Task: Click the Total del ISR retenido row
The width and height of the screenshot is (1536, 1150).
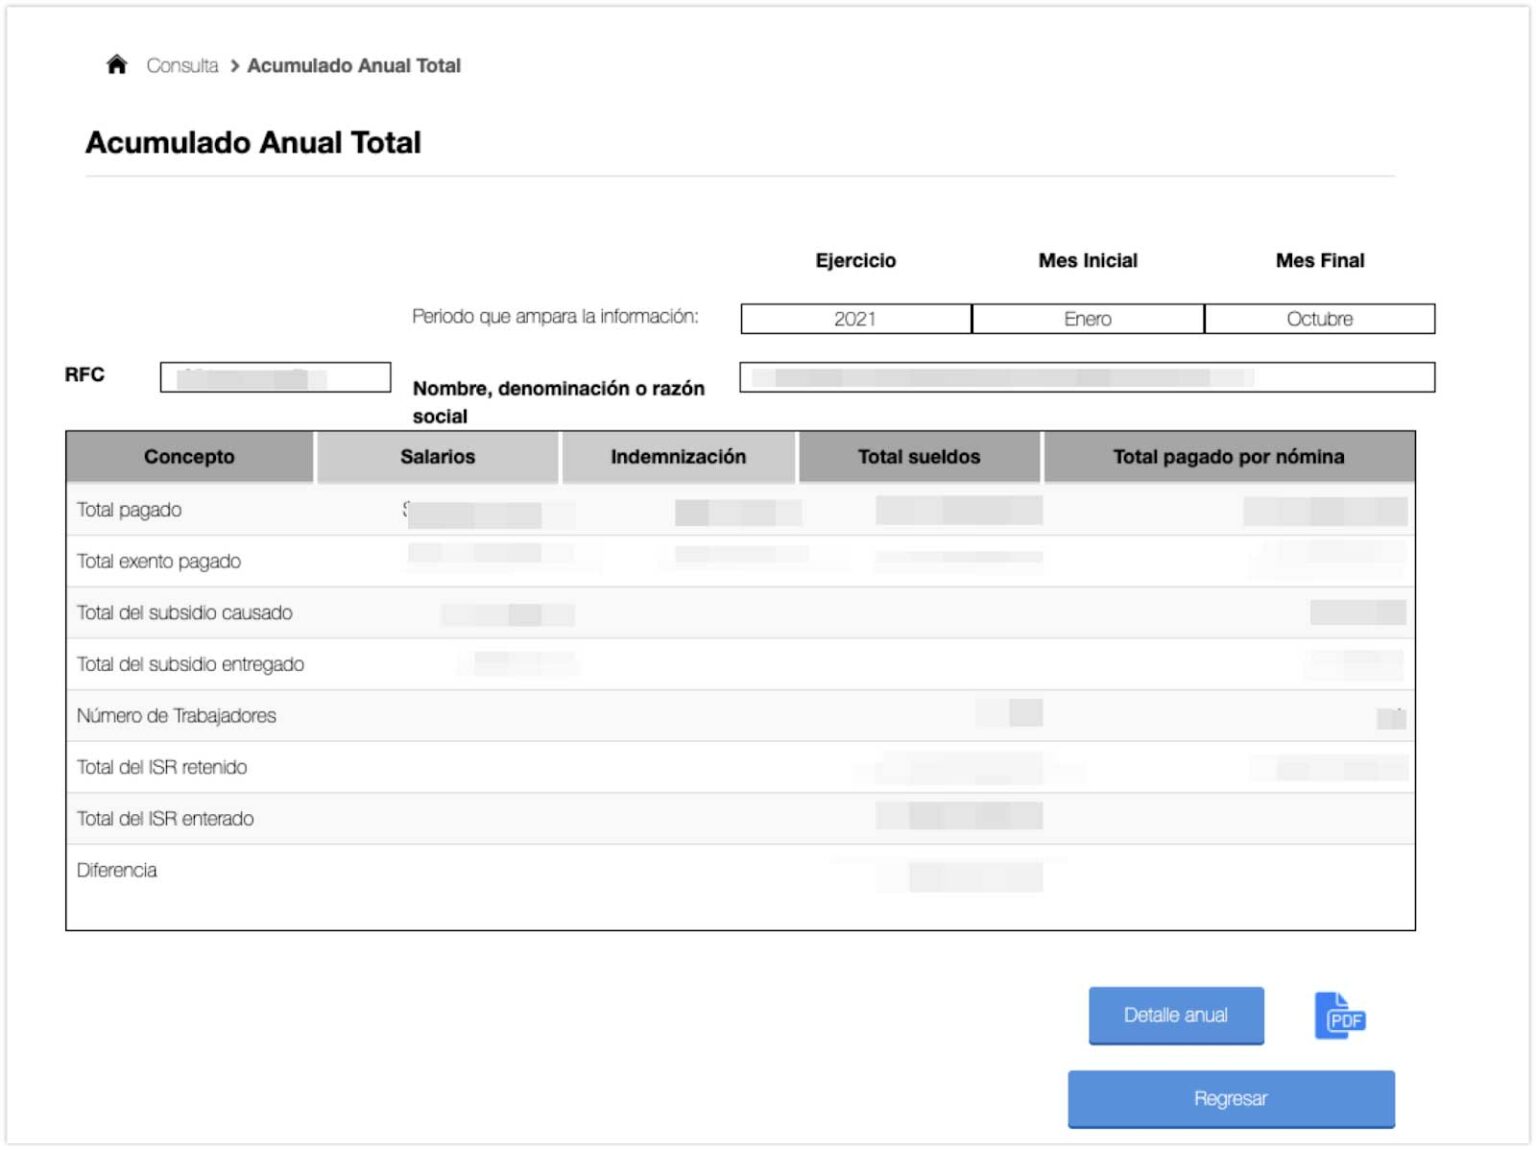Action: tap(162, 767)
